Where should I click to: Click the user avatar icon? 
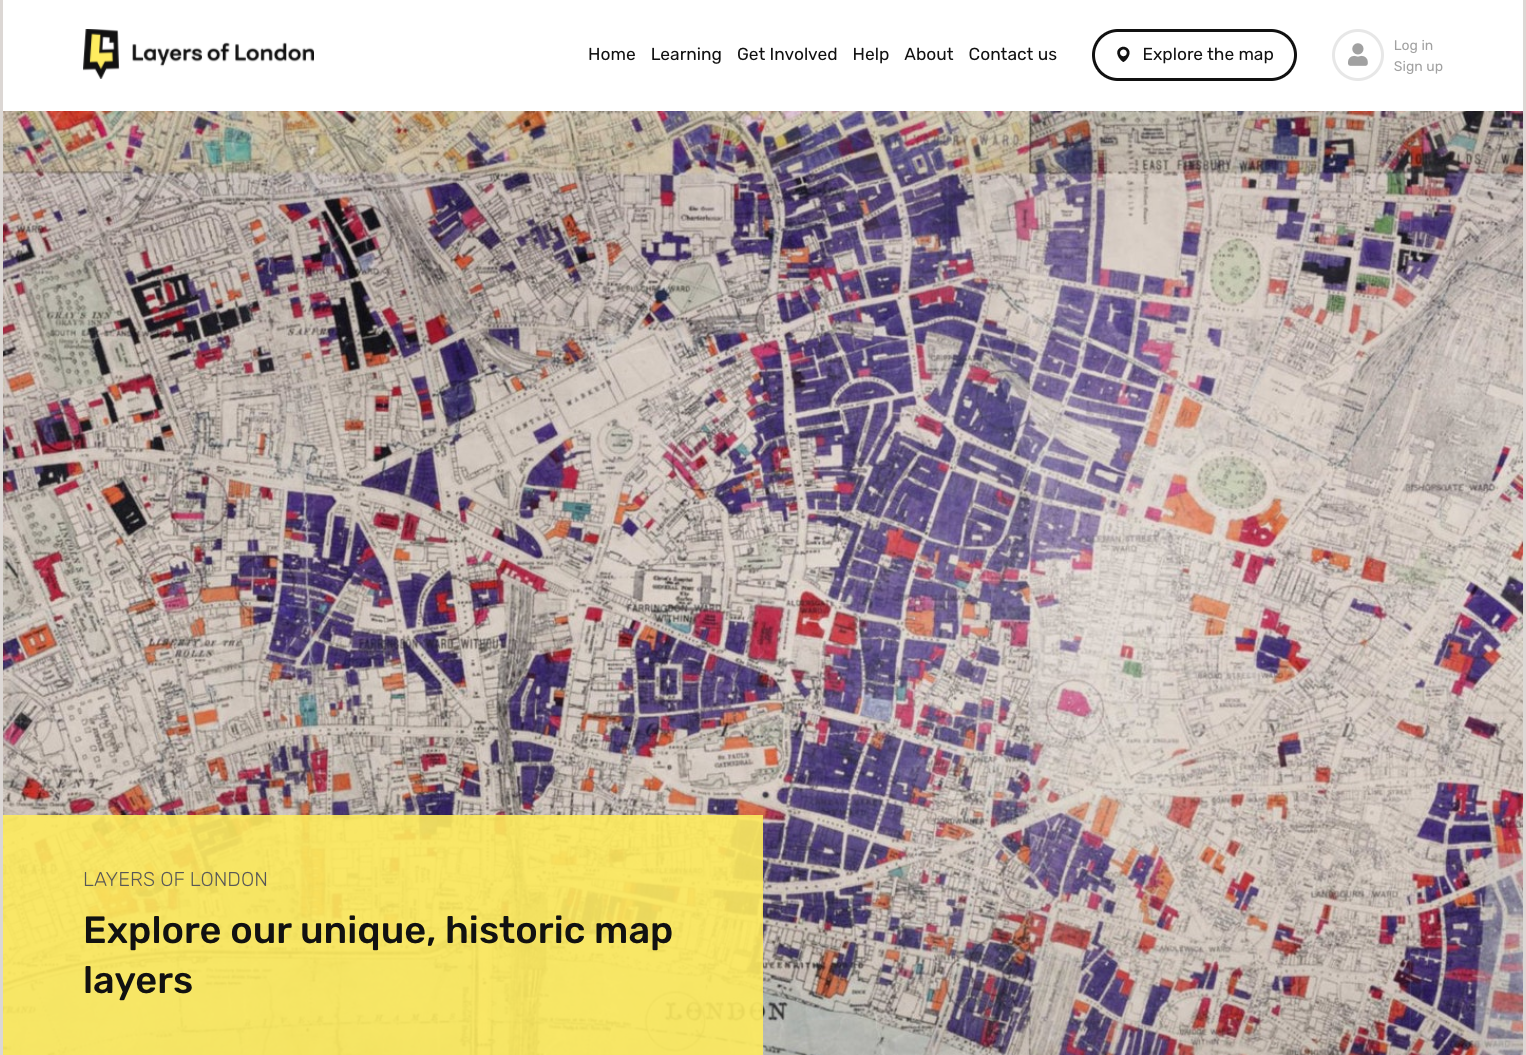click(1357, 55)
